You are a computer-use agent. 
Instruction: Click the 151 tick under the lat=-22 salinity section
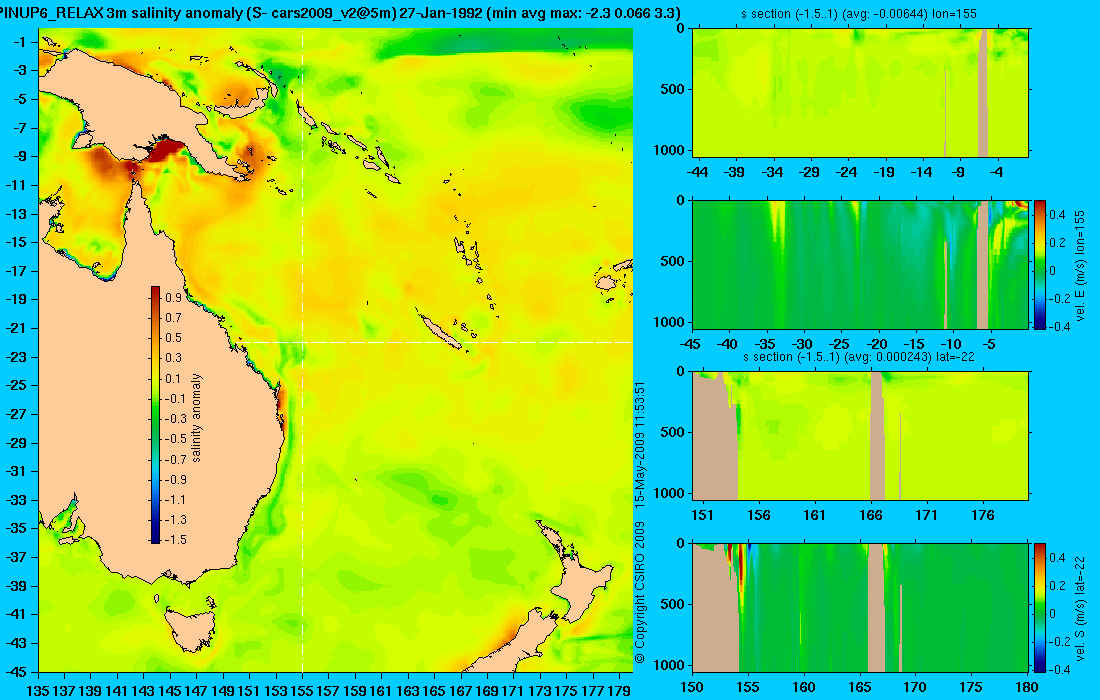pos(702,515)
